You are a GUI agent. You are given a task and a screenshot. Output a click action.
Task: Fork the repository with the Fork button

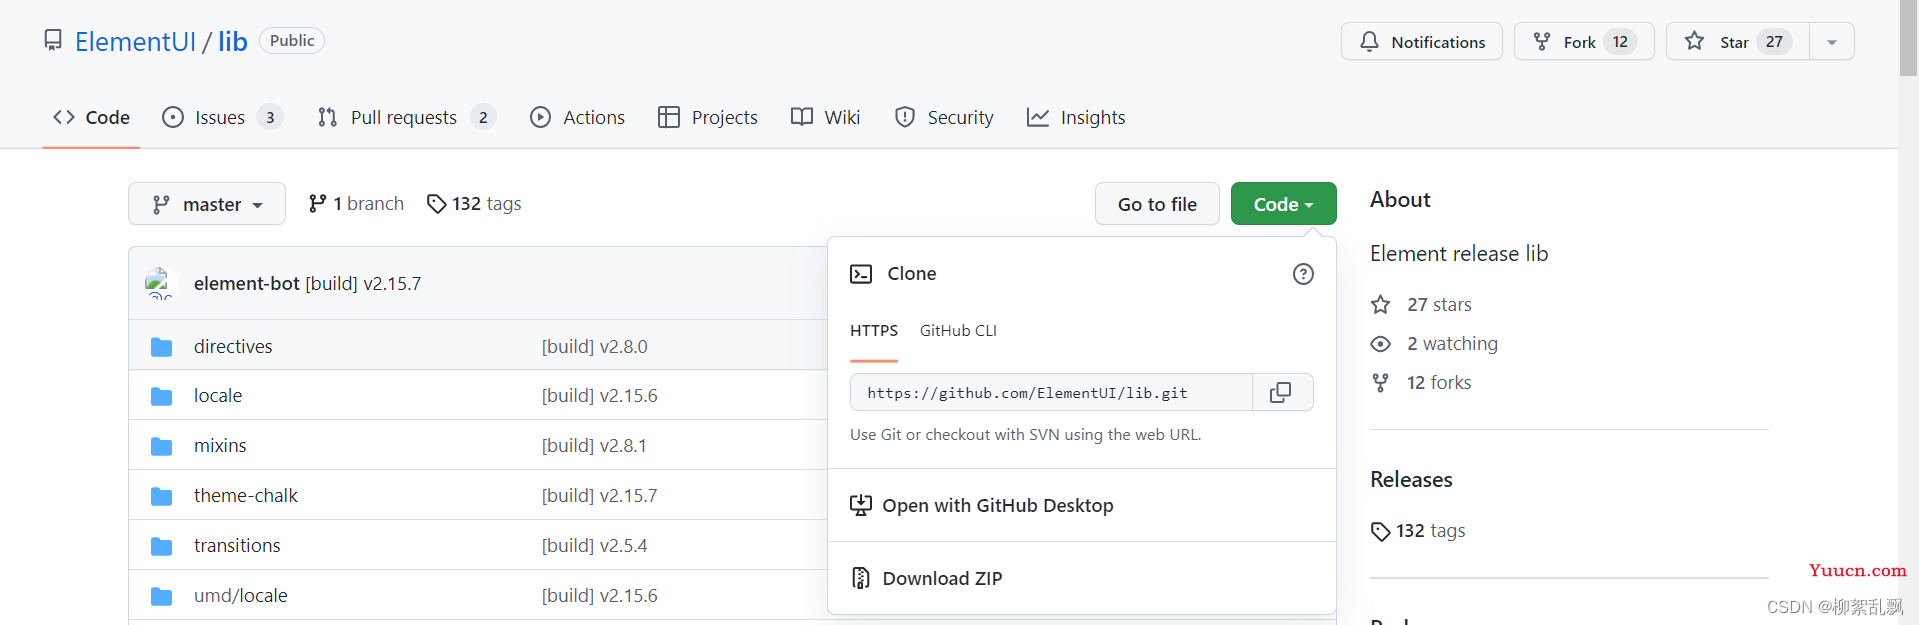[1584, 41]
